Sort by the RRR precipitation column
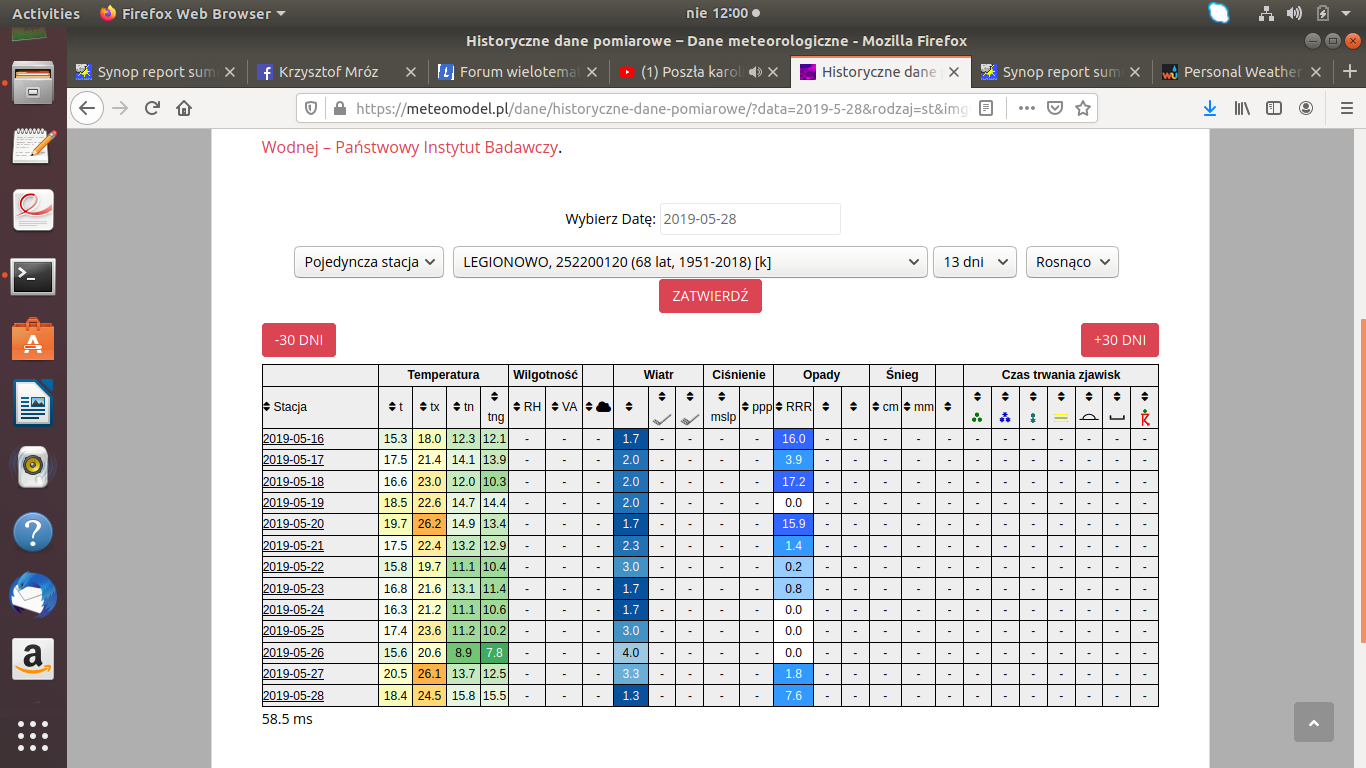The height and width of the screenshot is (768, 1366). pyautogui.click(x=793, y=407)
